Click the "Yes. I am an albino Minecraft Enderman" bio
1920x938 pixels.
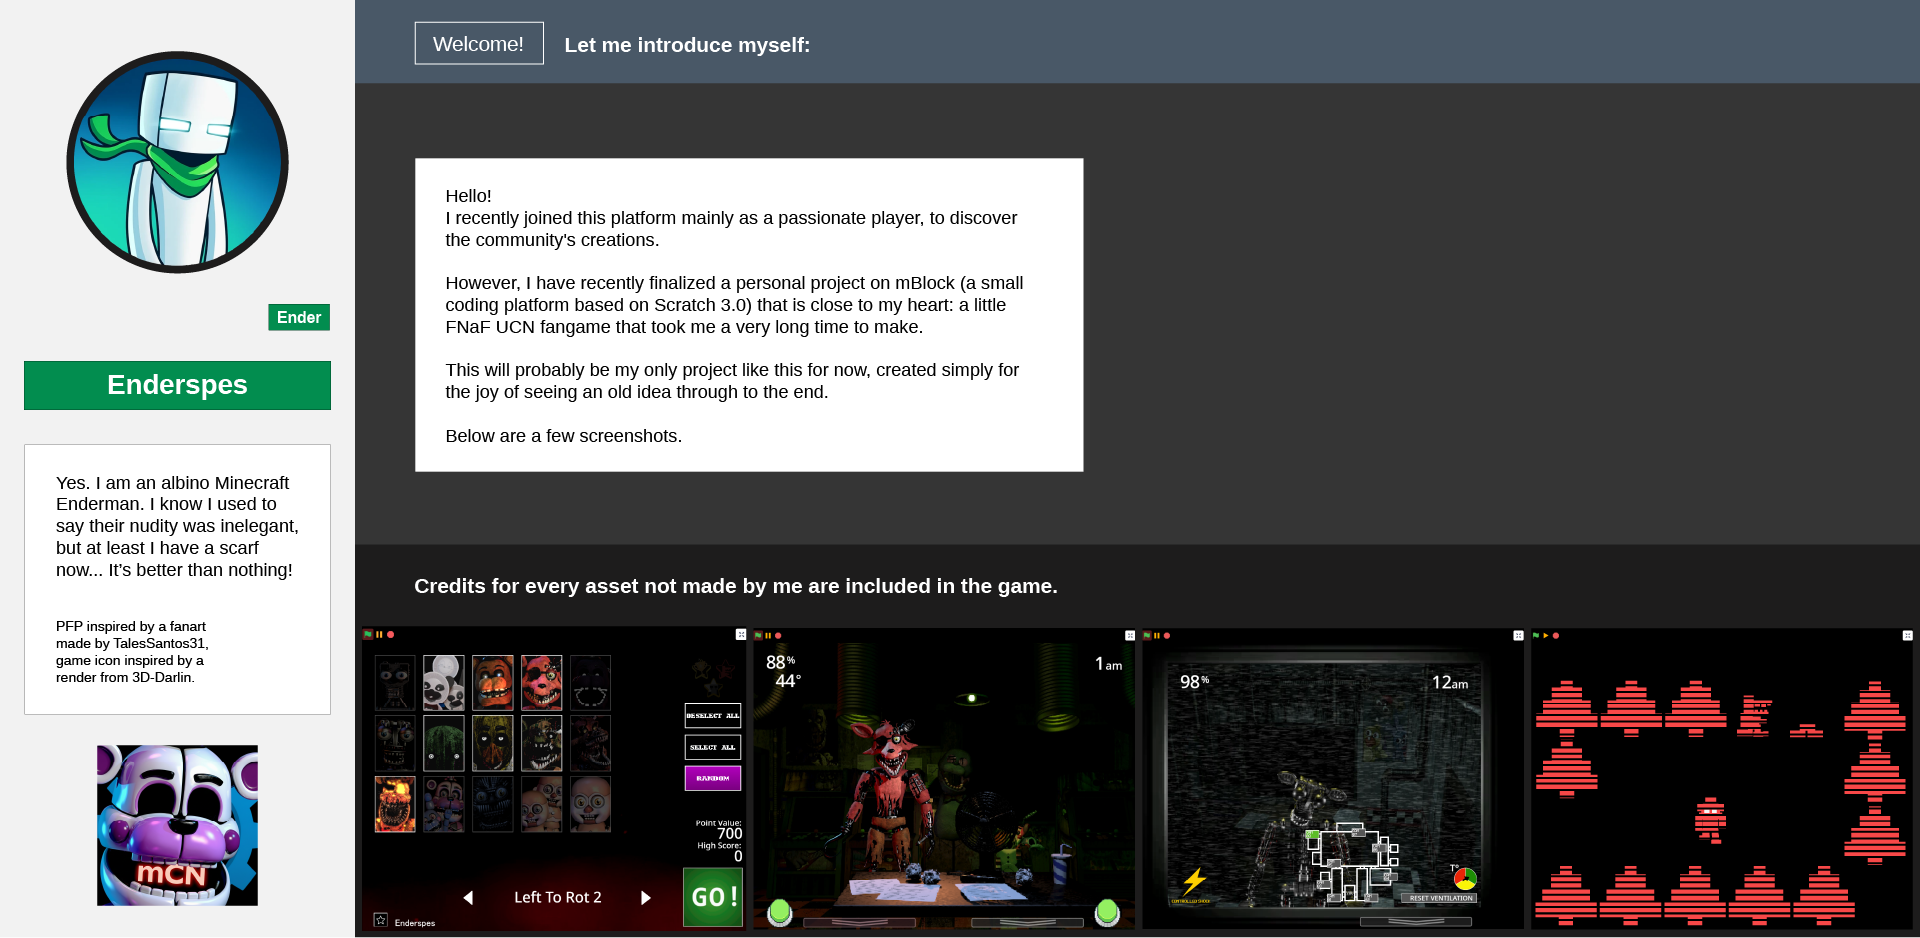(177, 526)
